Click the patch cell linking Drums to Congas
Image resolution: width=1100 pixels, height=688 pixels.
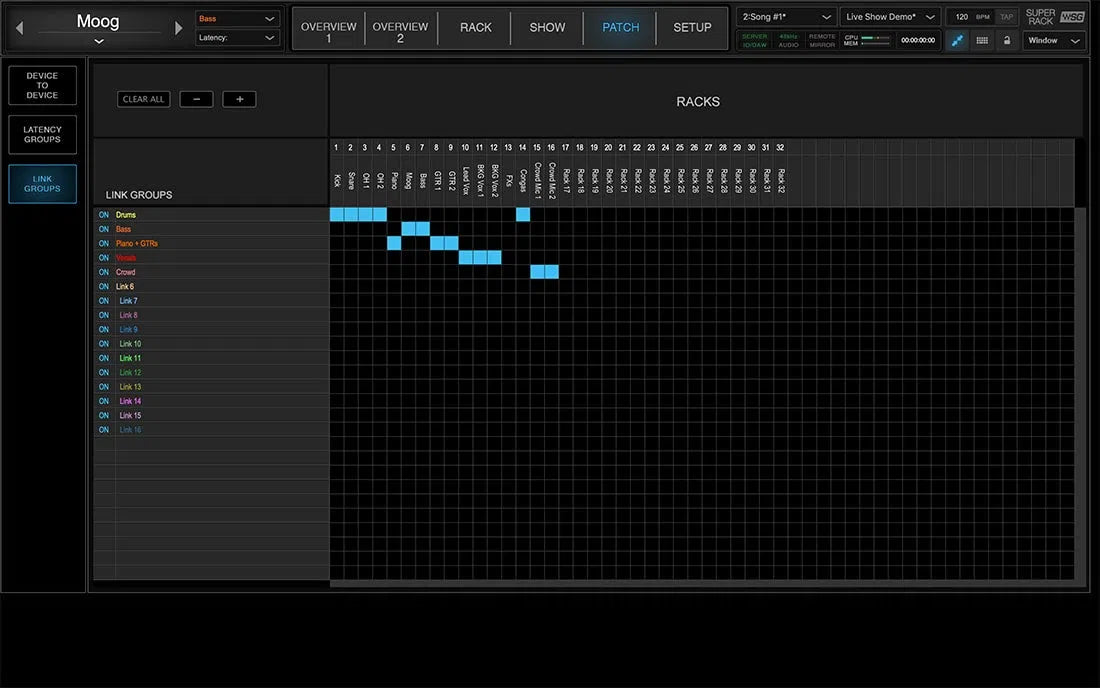pos(522,214)
